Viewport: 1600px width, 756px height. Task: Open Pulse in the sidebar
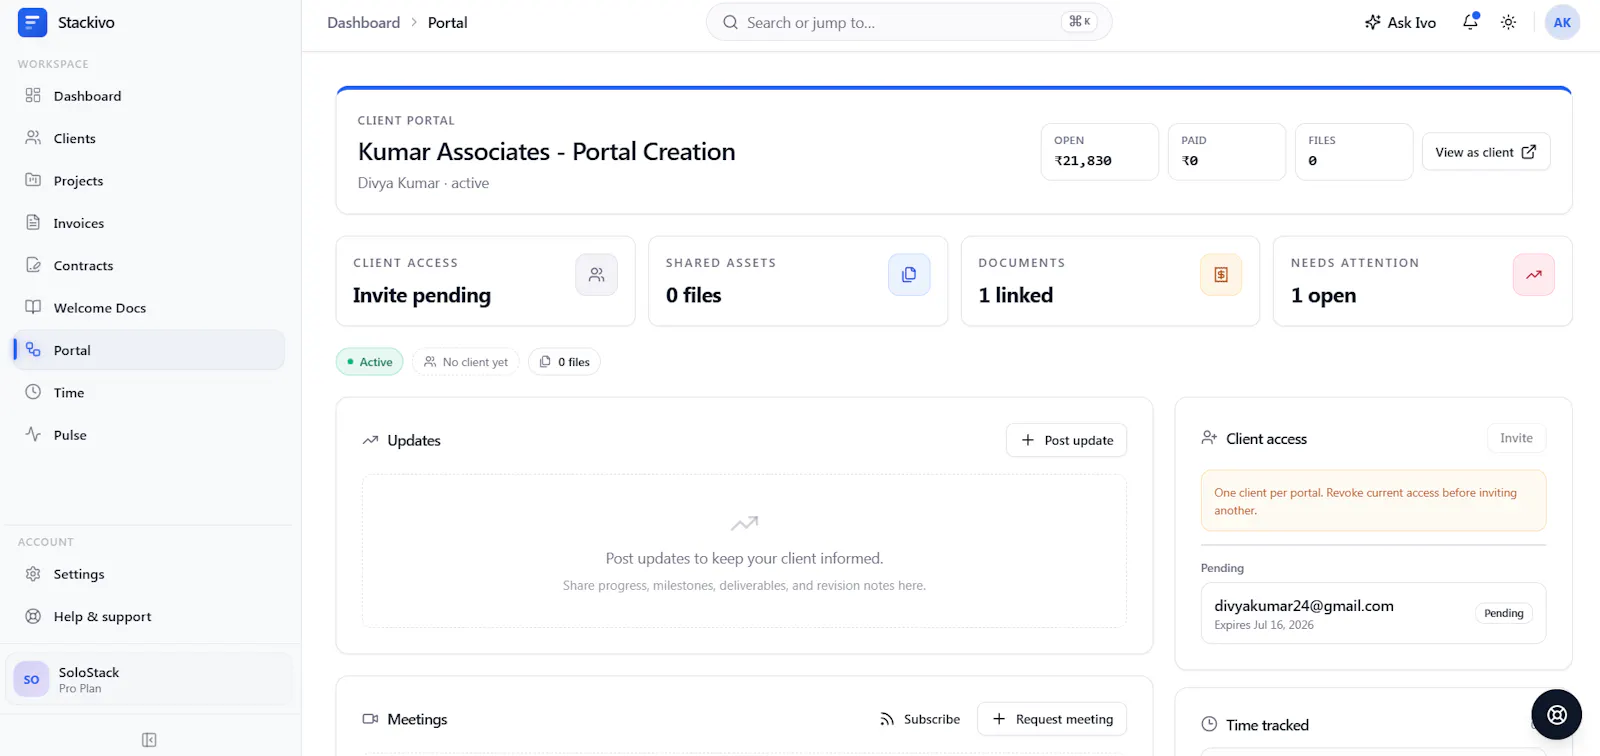tap(149, 435)
